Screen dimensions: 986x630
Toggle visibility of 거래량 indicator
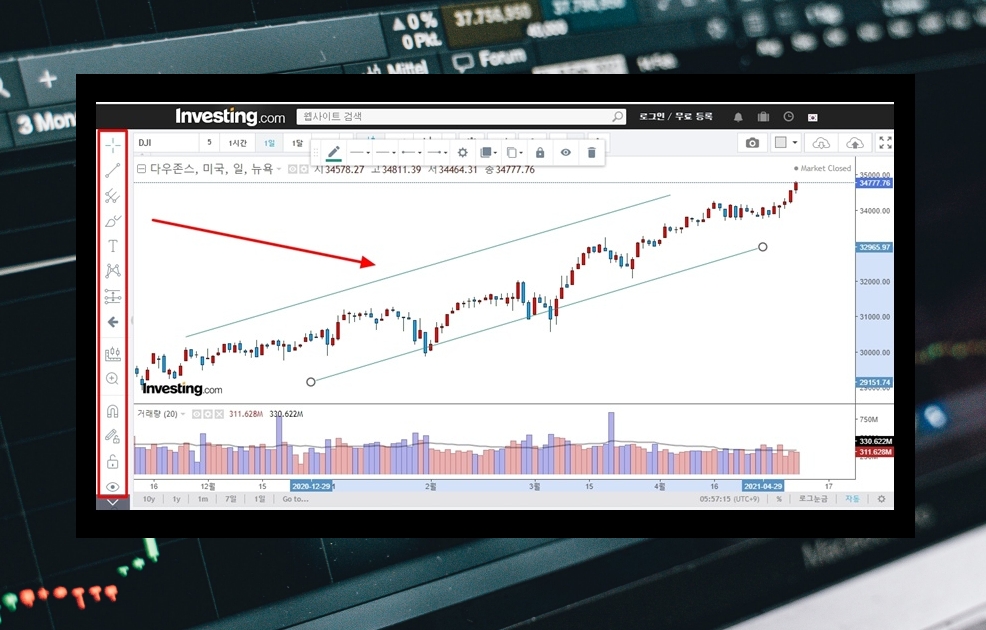(x=197, y=414)
